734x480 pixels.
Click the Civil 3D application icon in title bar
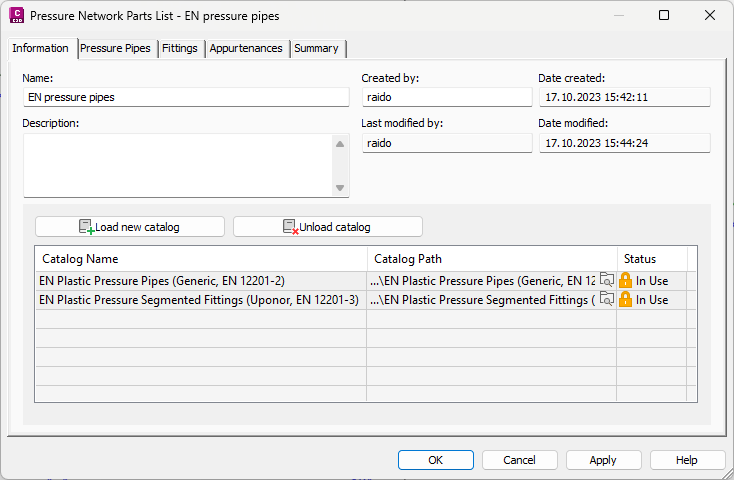pos(16,16)
